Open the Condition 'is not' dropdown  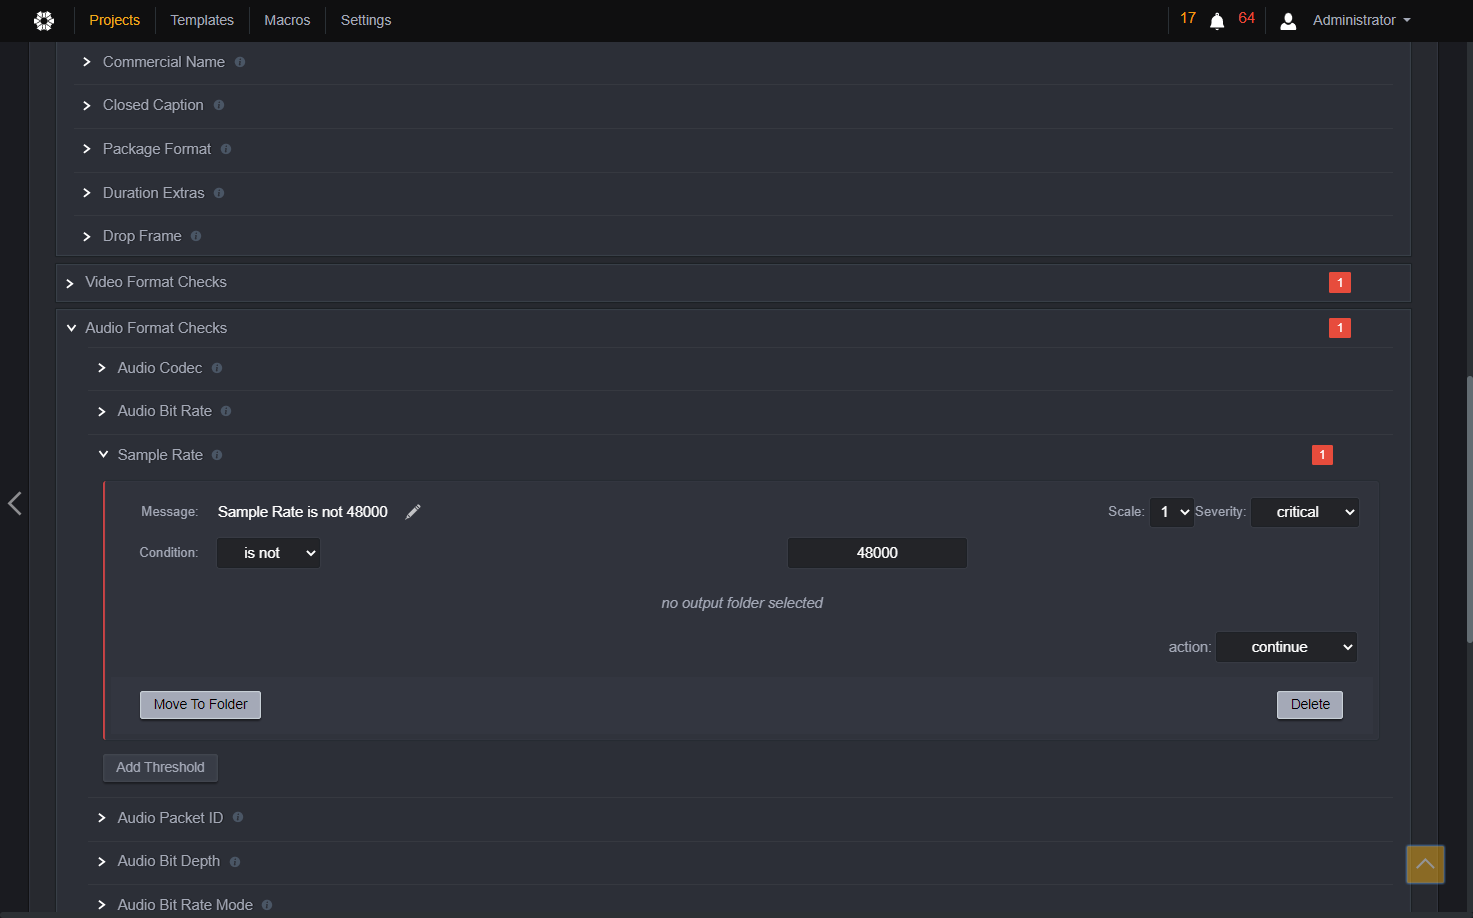pyautogui.click(x=268, y=553)
